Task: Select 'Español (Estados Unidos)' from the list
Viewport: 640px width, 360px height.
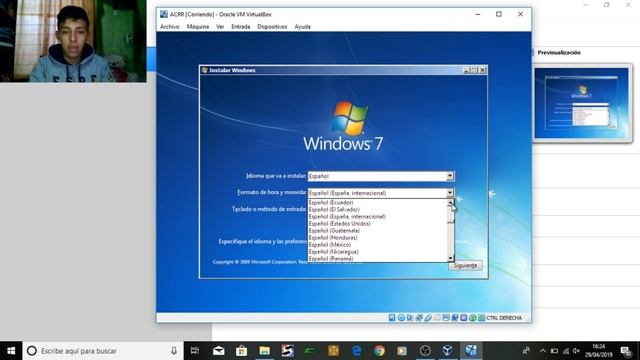Action: click(x=378, y=224)
